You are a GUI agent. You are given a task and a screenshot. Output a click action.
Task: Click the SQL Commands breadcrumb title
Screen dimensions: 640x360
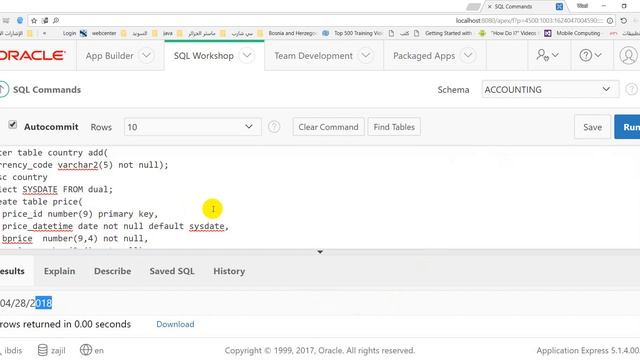(x=47, y=89)
